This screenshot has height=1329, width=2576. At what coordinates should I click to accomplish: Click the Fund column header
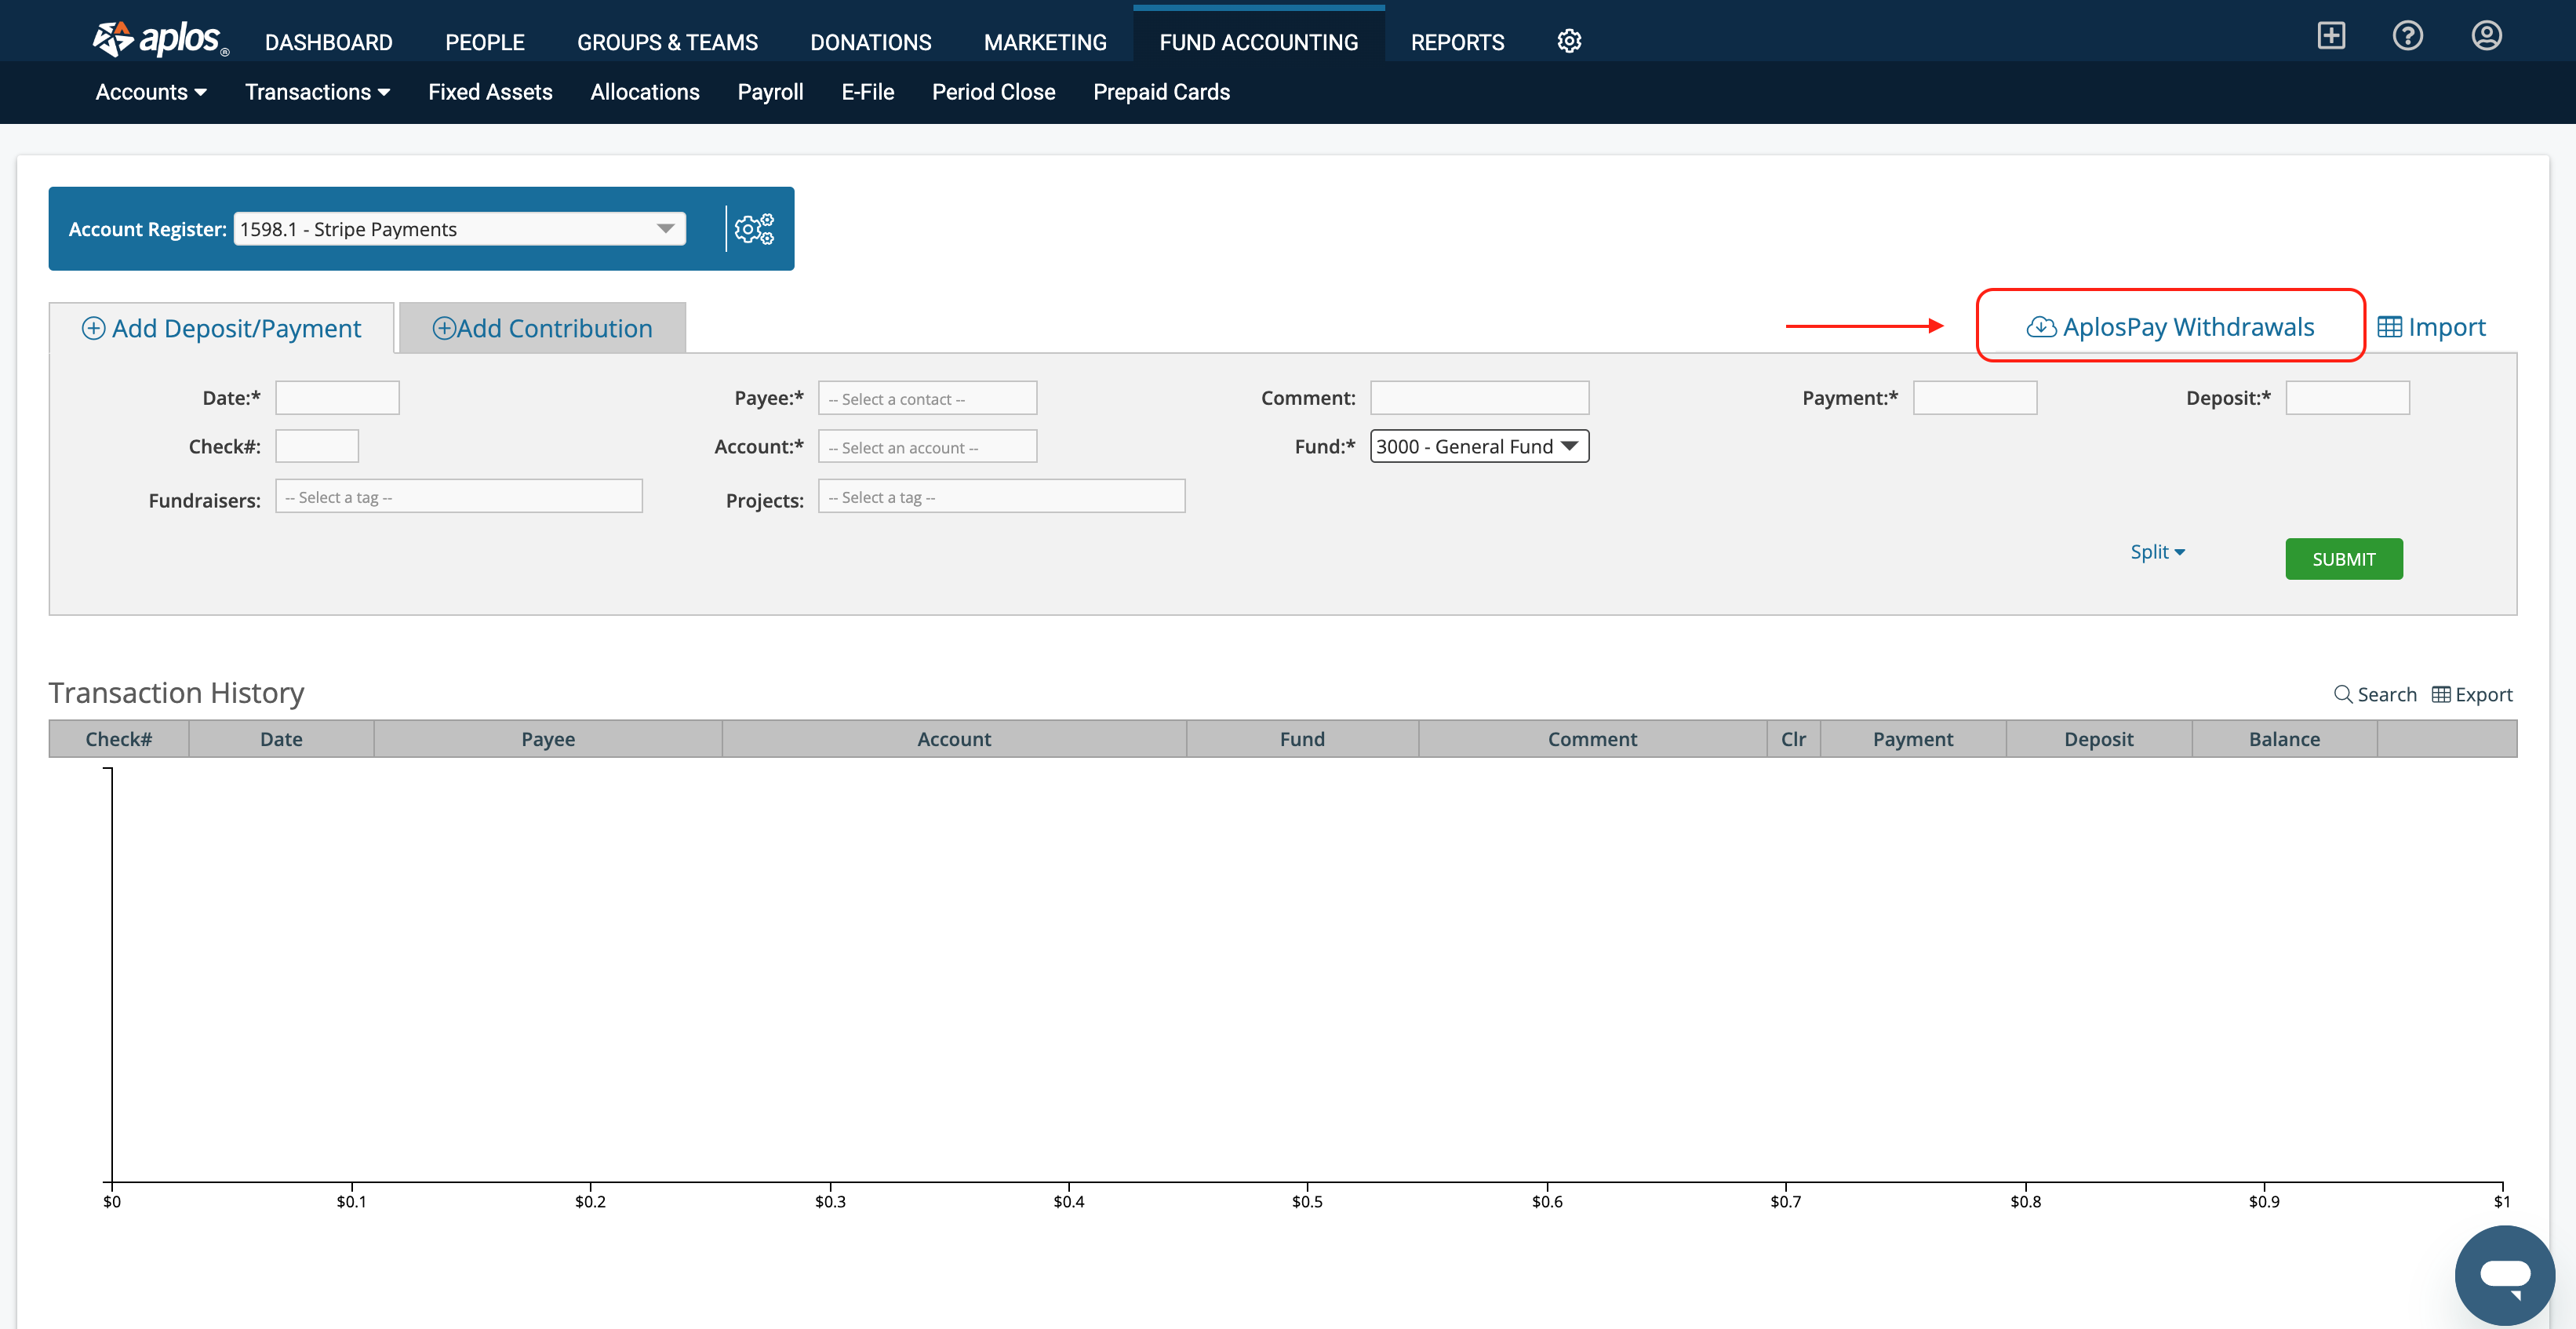point(1302,739)
